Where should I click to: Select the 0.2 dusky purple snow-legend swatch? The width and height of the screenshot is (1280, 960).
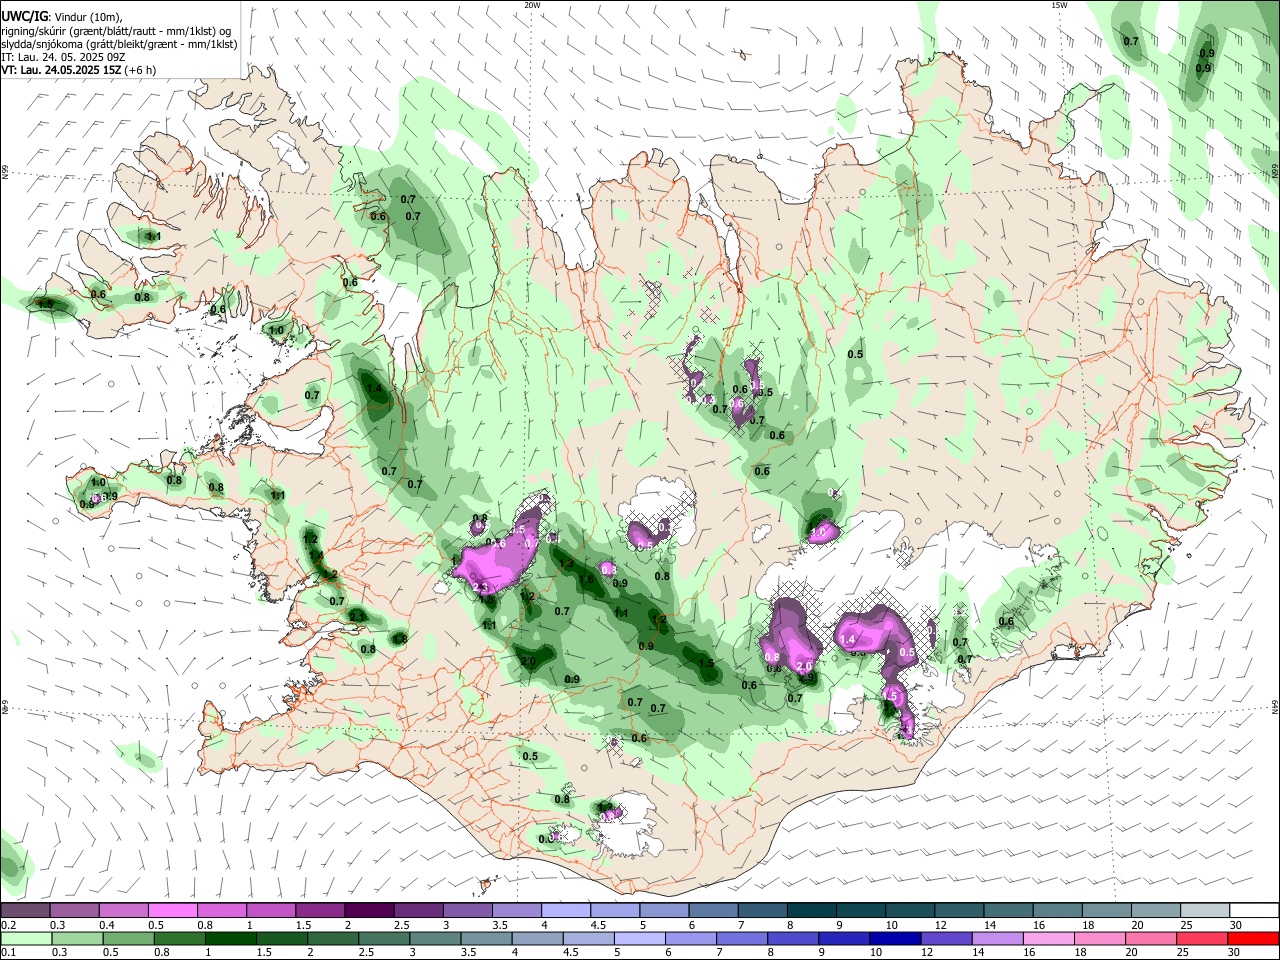pyautogui.click(x=26, y=910)
